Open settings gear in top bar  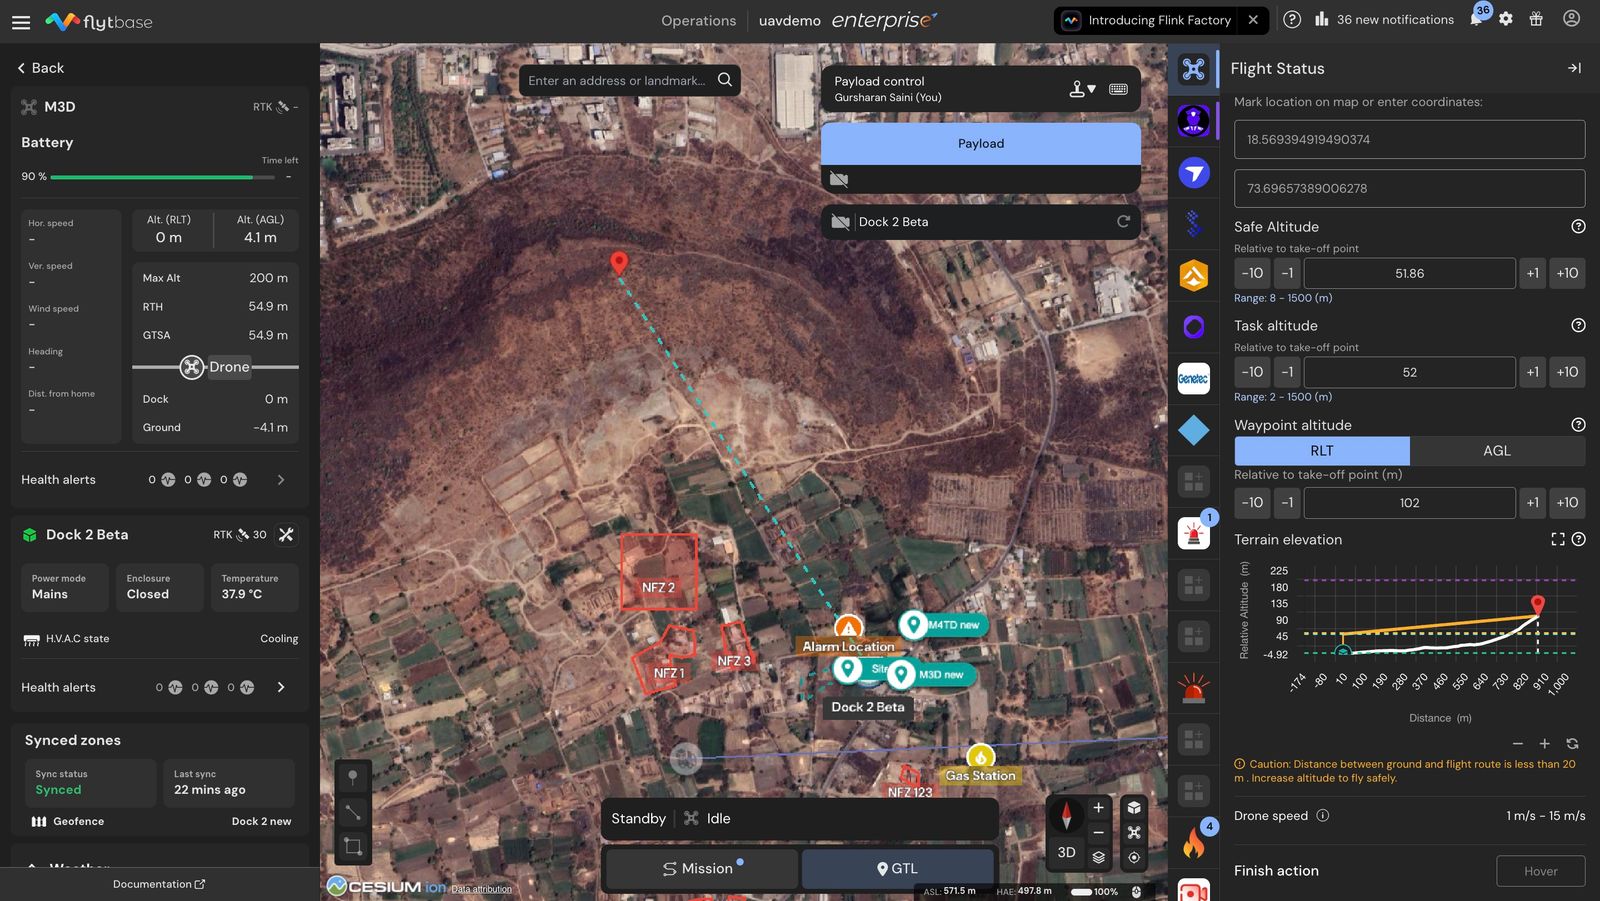click(x=1506, y=19)
